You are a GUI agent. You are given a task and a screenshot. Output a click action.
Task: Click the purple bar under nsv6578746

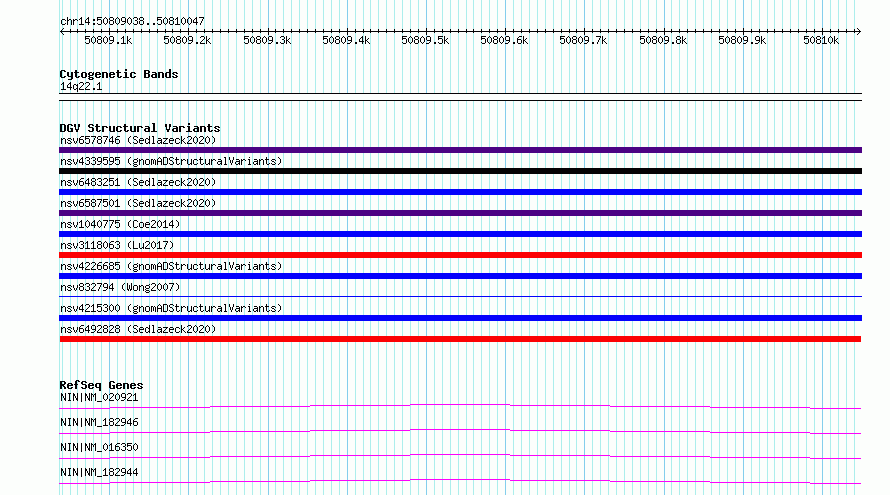pos(460,150)
